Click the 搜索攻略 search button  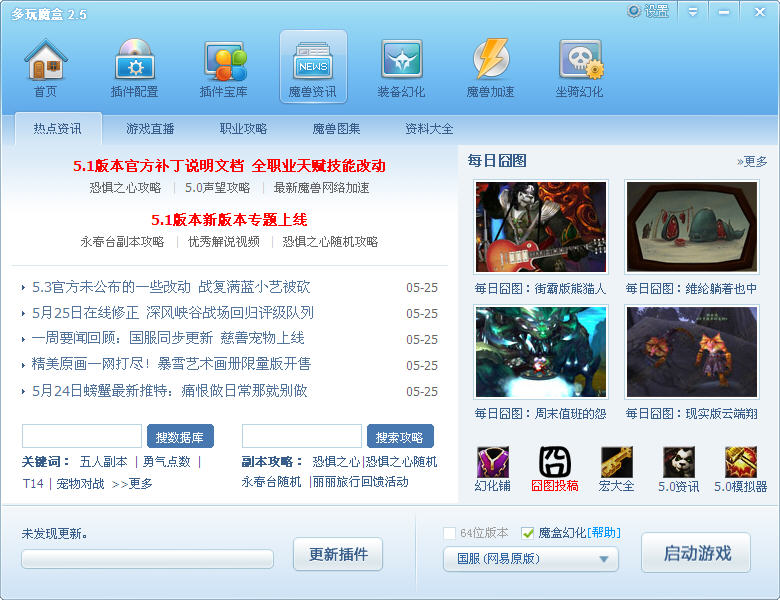coord(400,437)
